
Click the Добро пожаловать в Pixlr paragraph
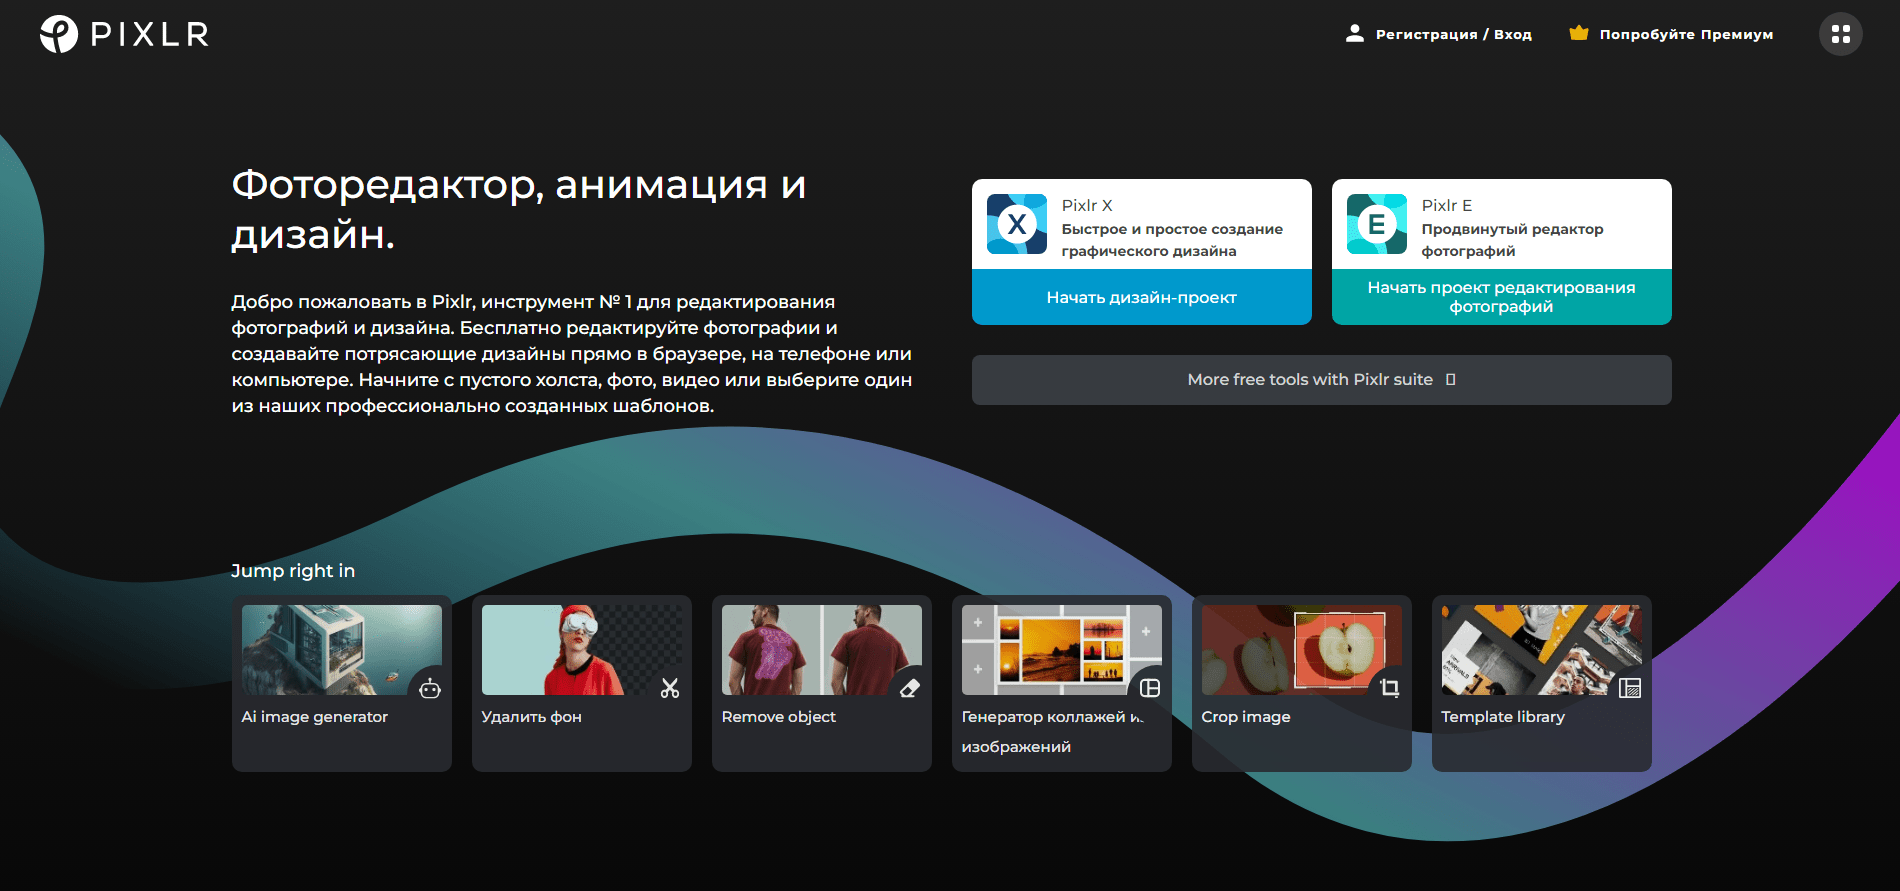coord(572,354)
